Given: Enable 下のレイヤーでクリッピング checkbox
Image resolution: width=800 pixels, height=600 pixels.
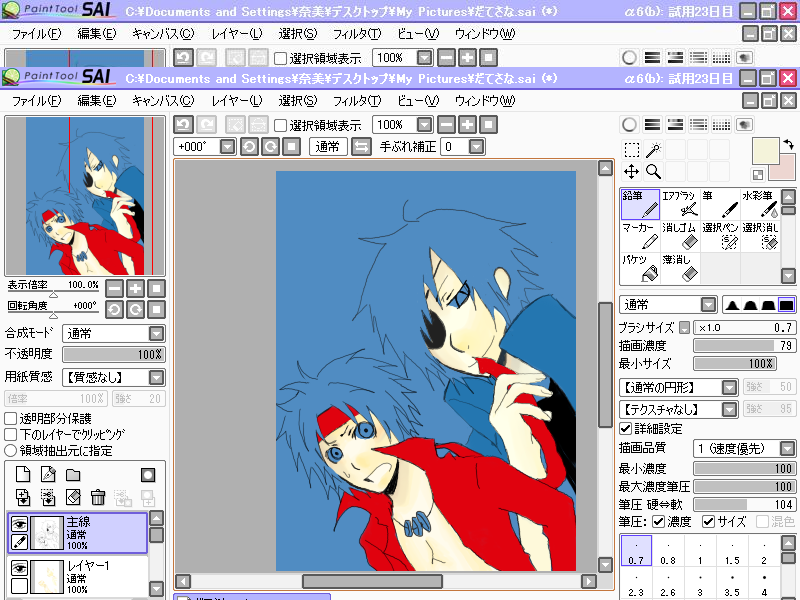Looking at the screenshot, I should click(11, 435).
